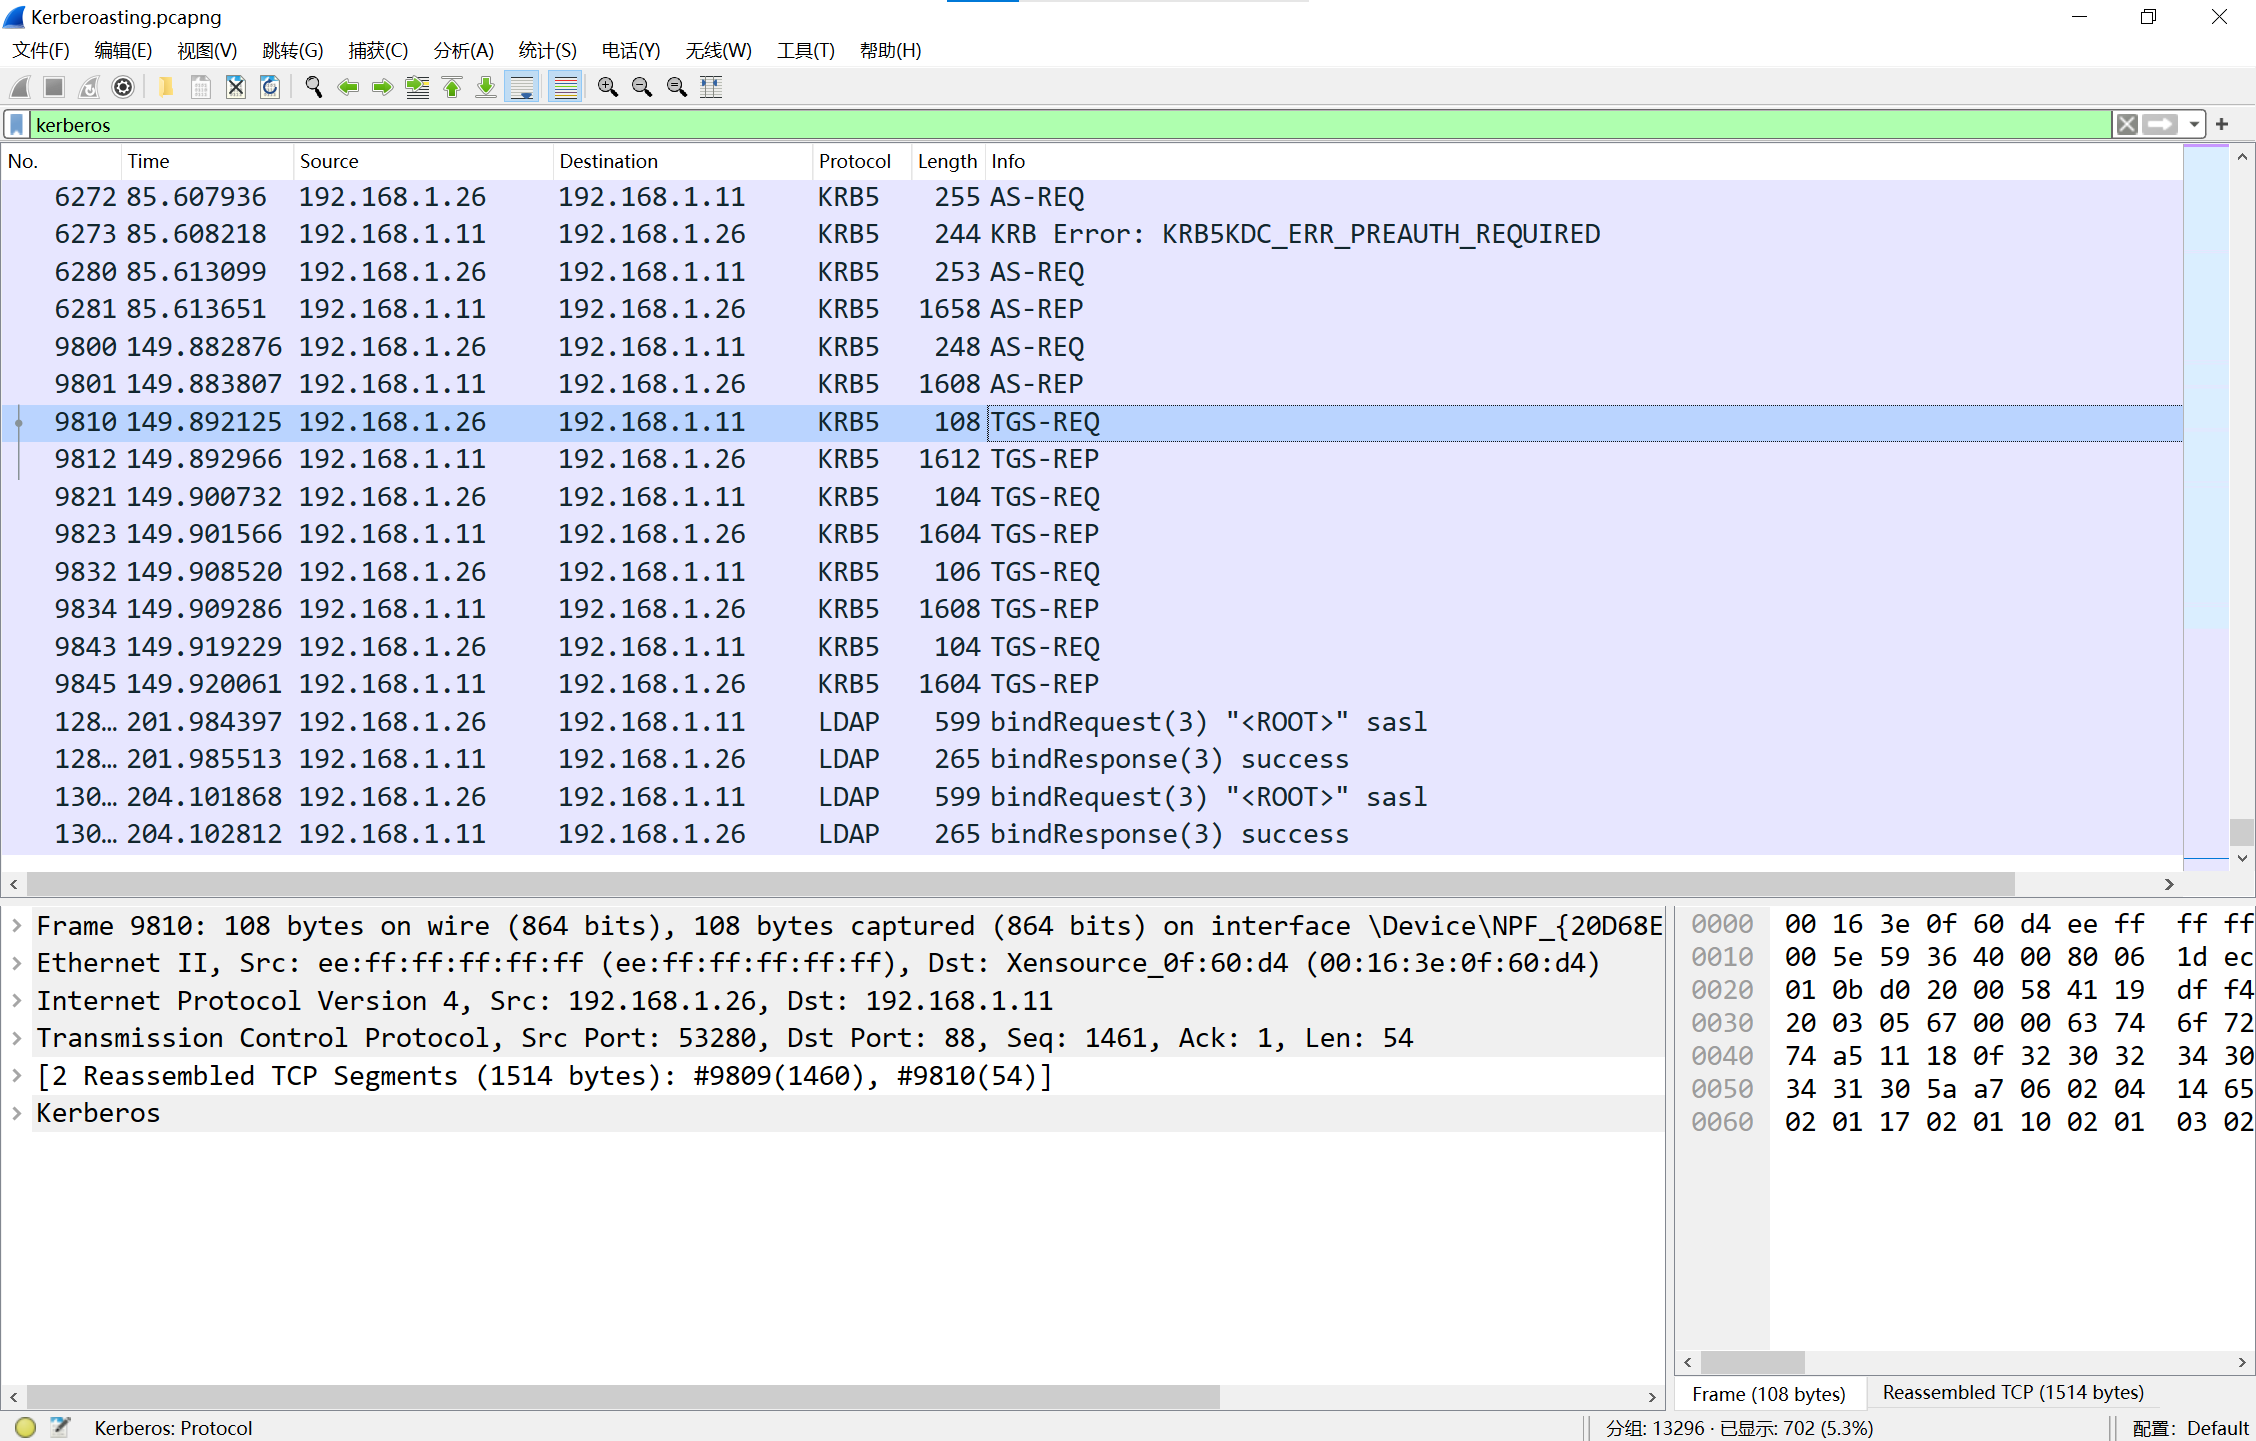Open the display filter history dropdown

point(2193,125)
